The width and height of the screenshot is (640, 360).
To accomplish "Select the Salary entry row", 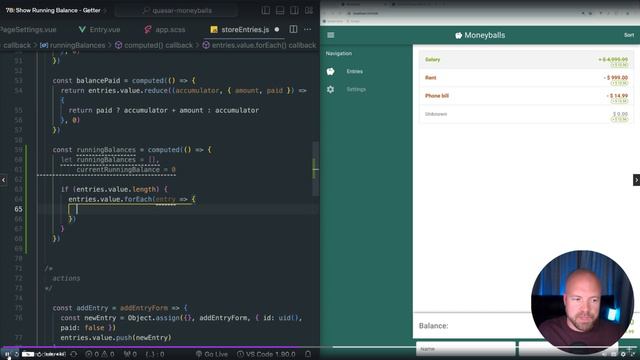I will 526,60.
